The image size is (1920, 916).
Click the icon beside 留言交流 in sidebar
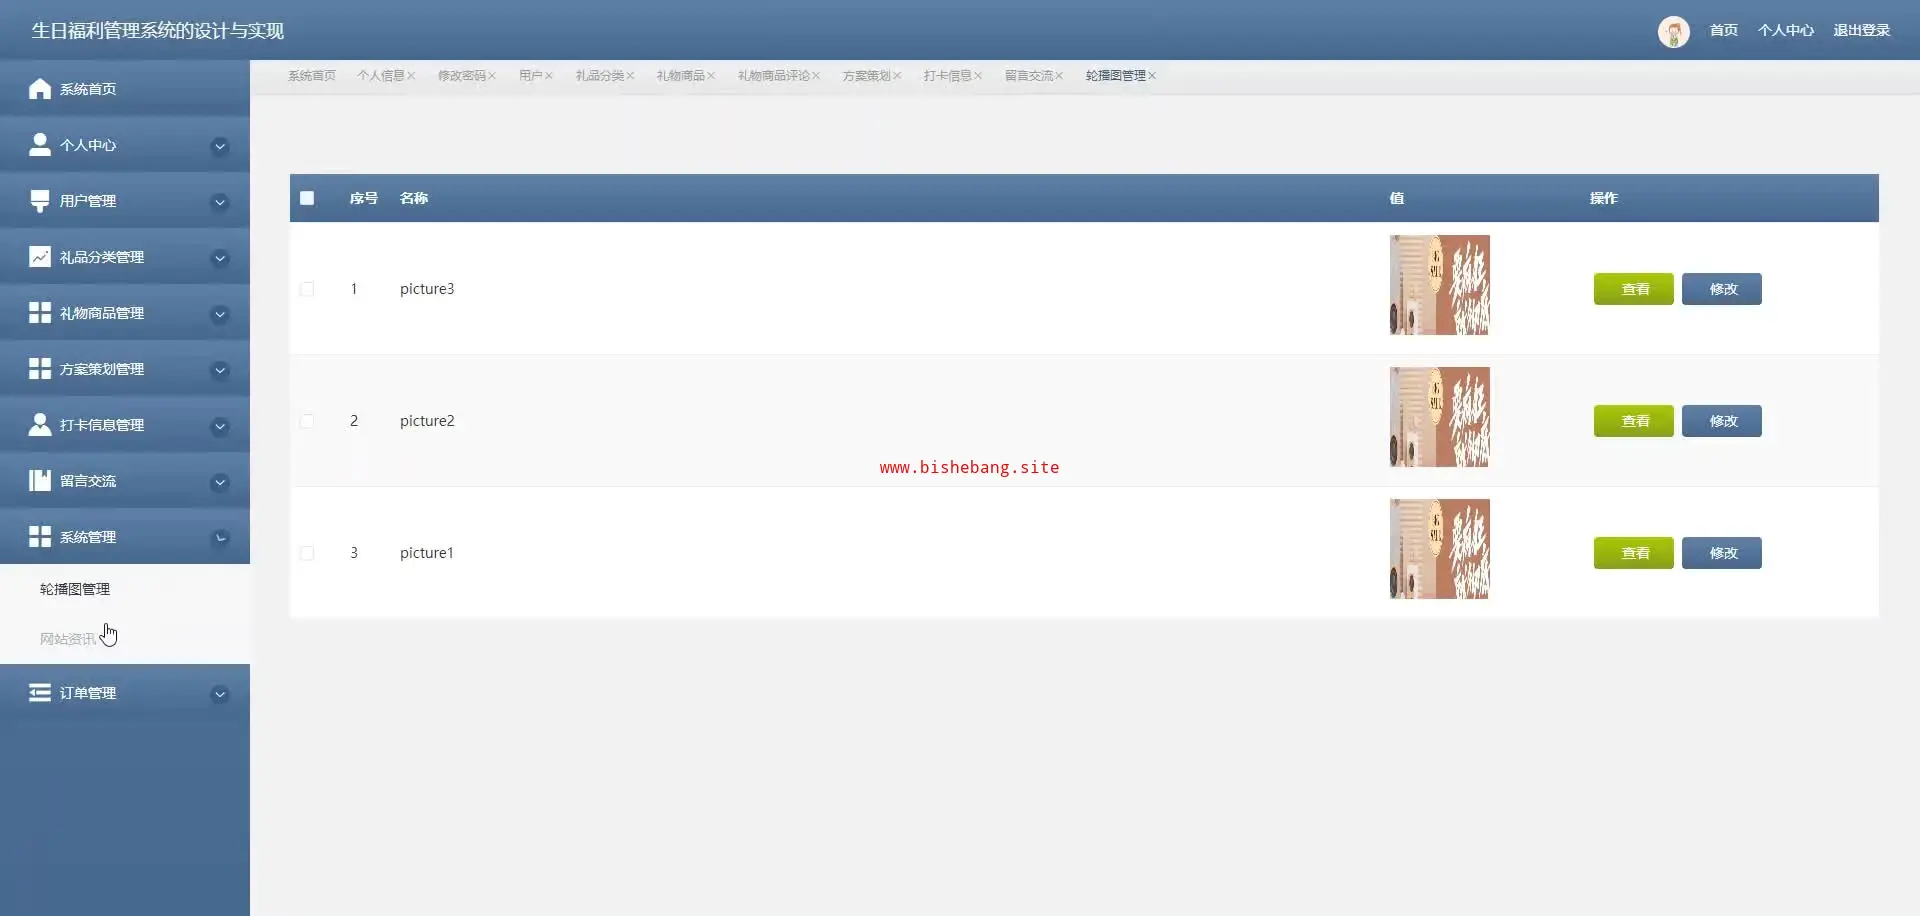(x=40, y=481)
